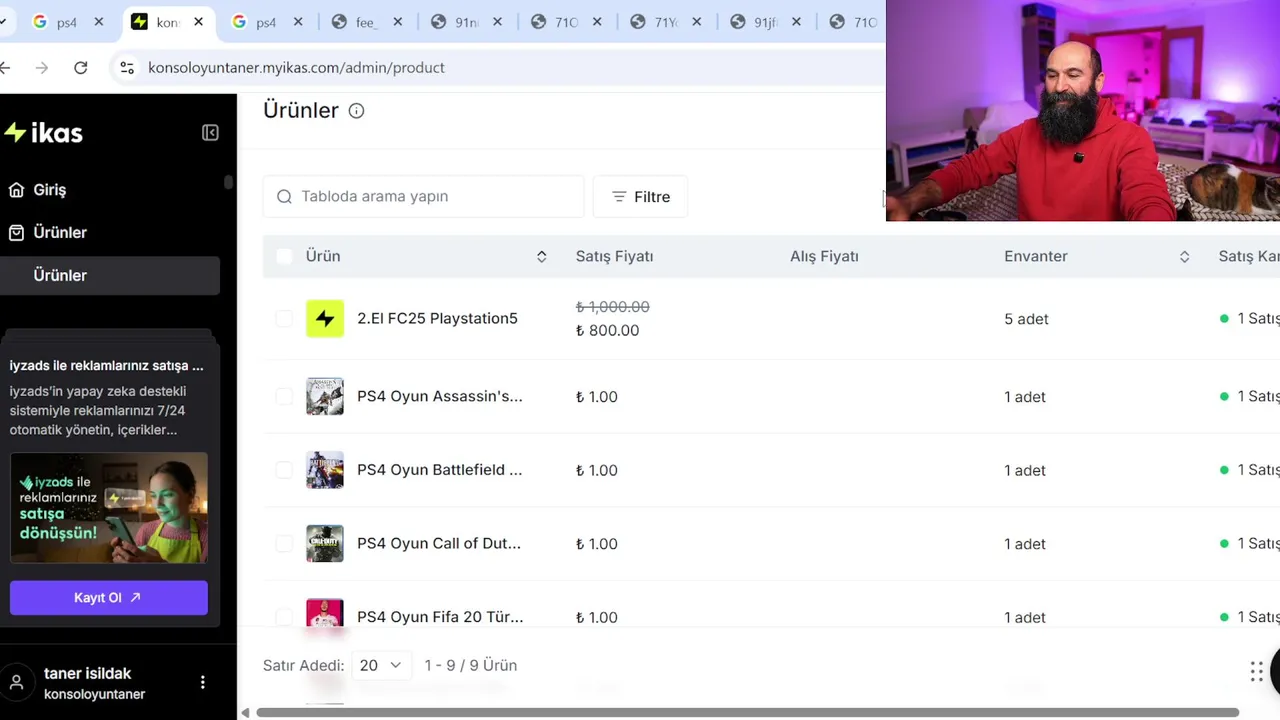Open product PS4 Oyun Call of Dut...
Screen dimensions: 1280x720
click(438, 544)
